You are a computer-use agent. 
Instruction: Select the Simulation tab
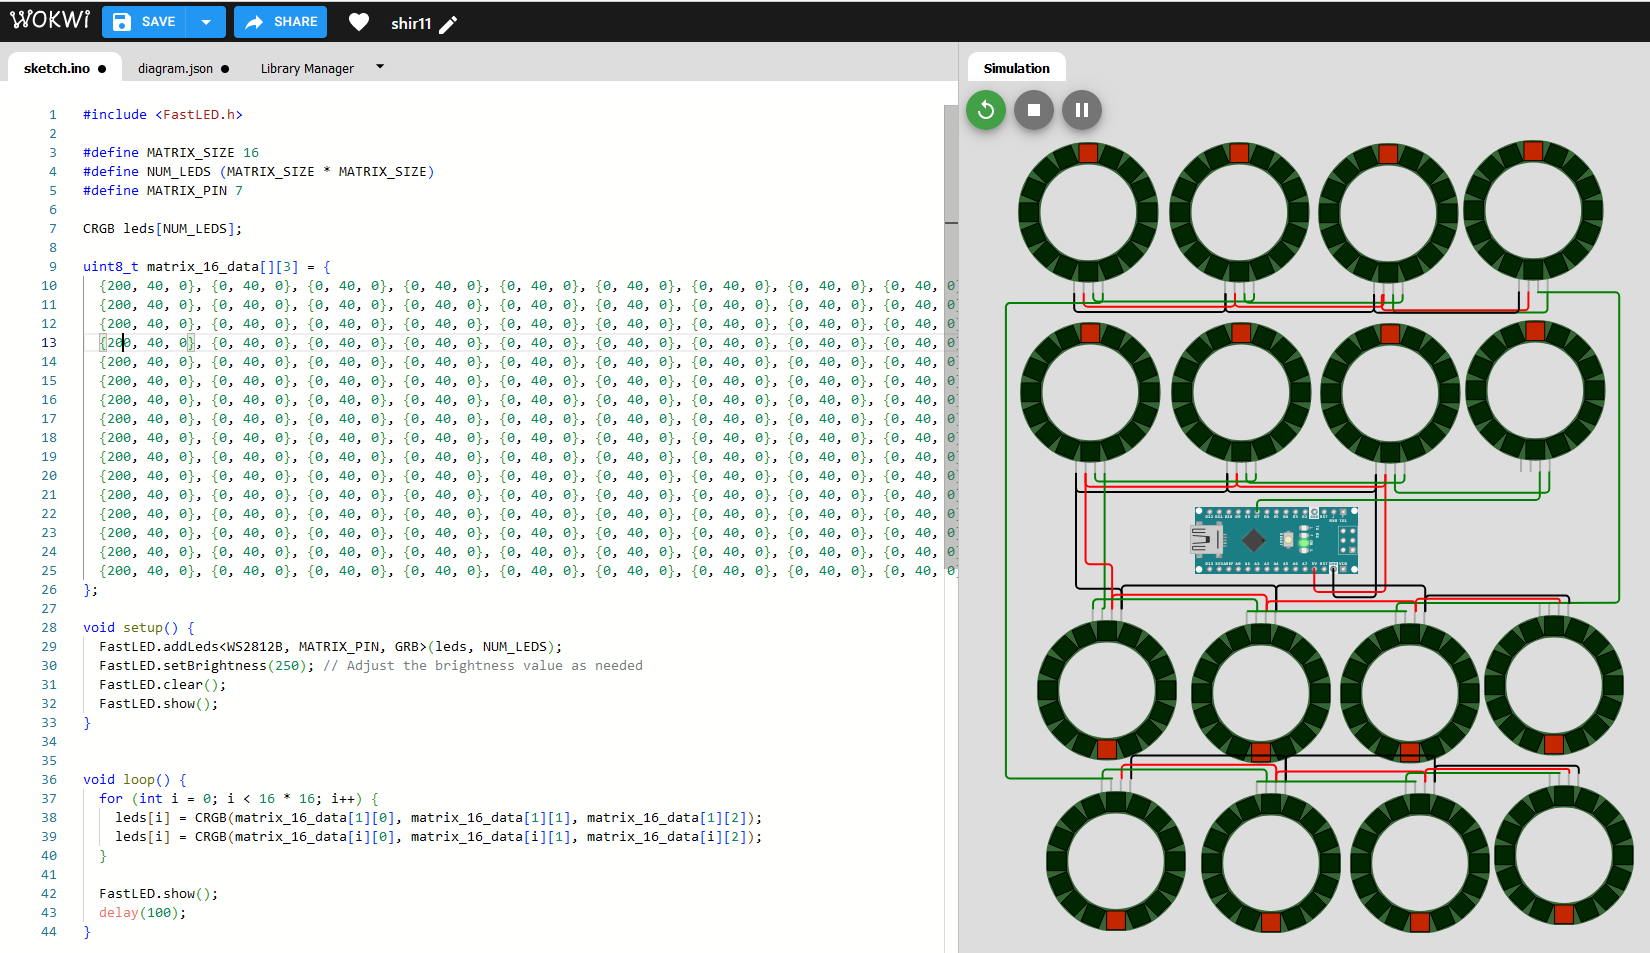[1016, 68]
